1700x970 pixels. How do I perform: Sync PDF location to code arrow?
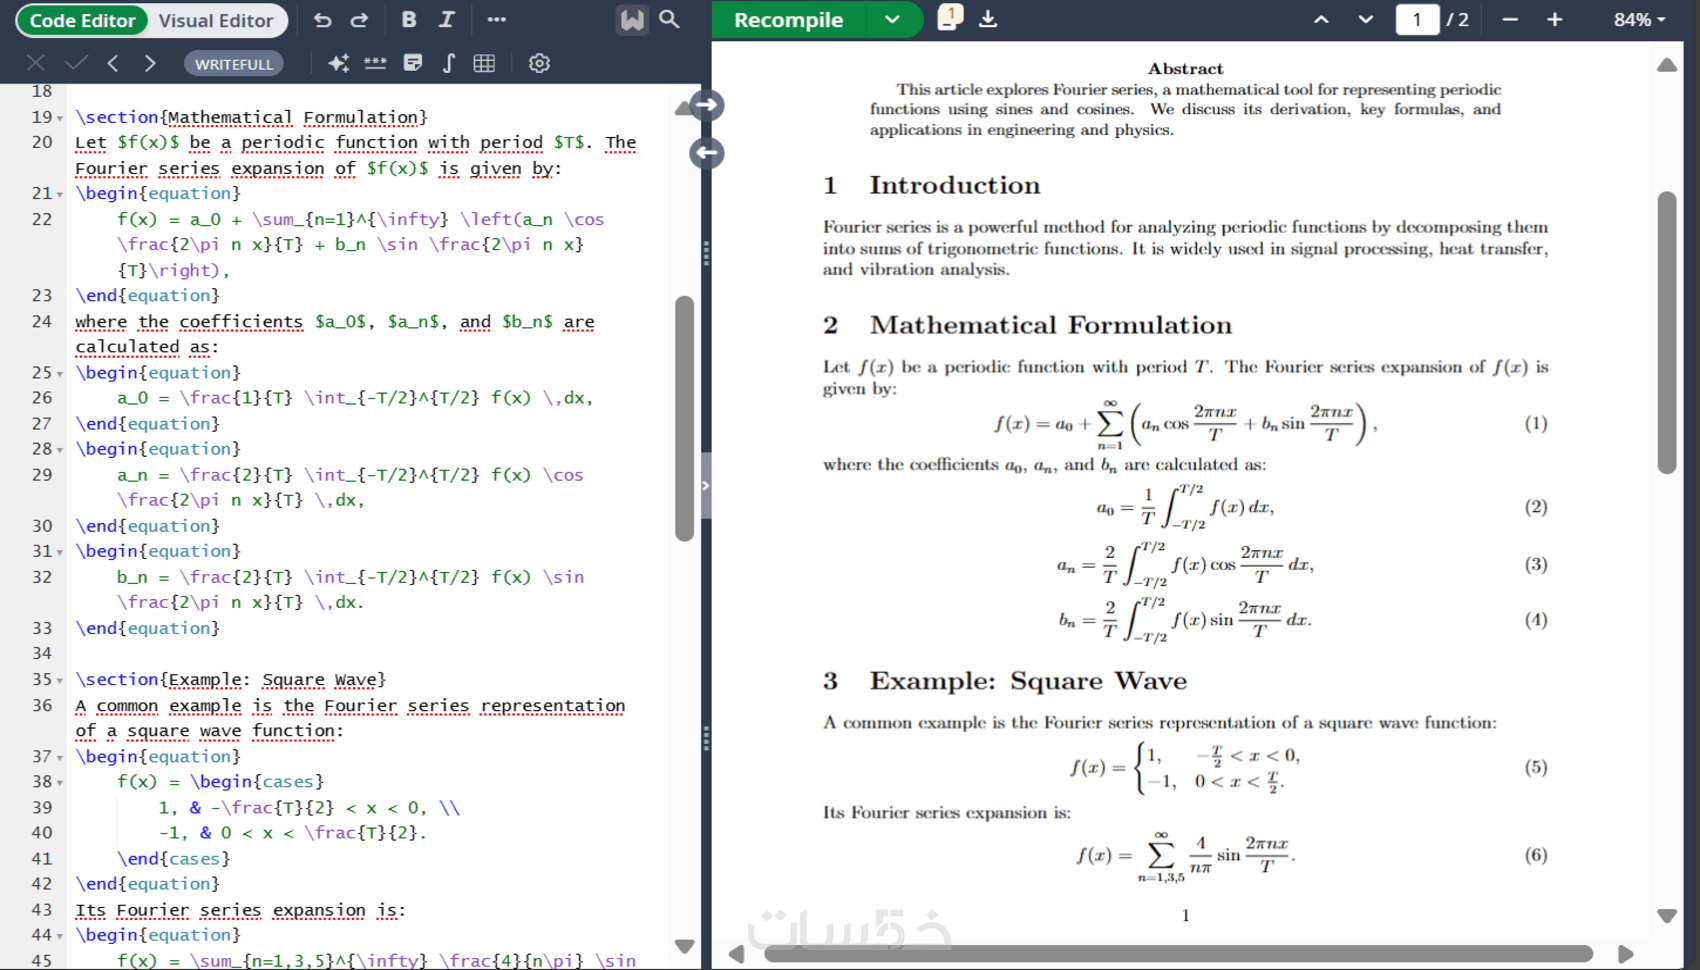(707, 153)
